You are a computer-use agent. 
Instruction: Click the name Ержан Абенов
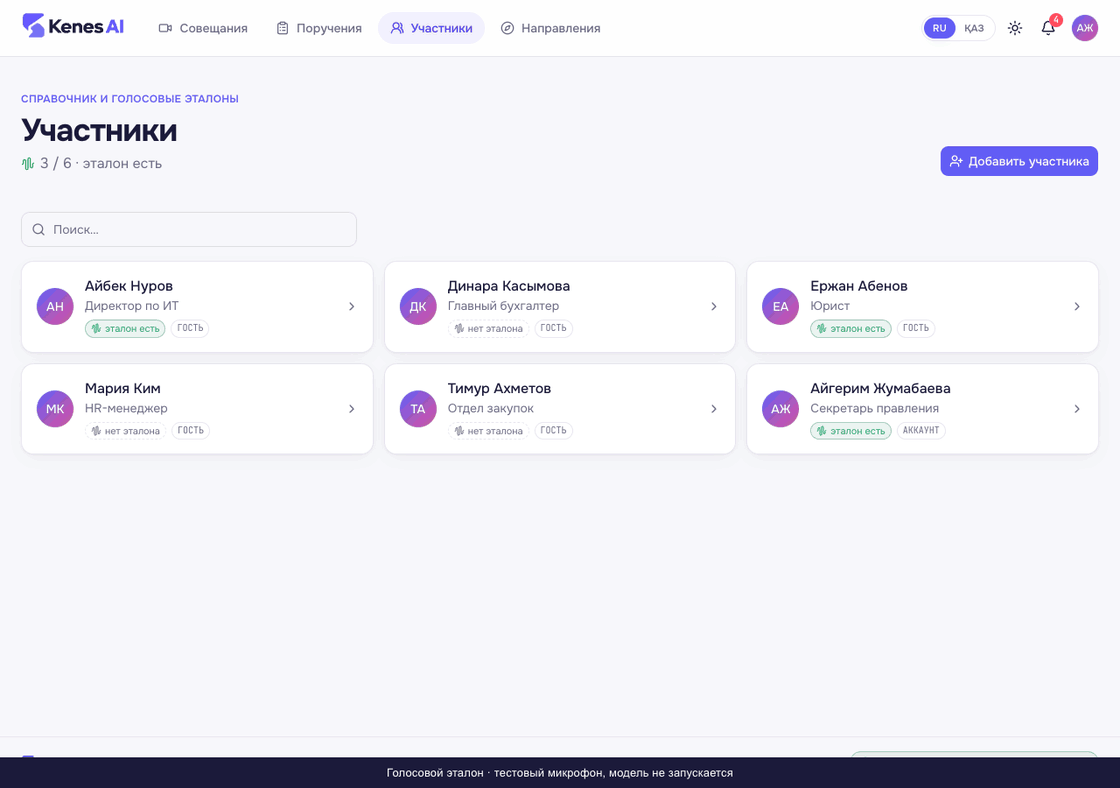tap(859, 286)
